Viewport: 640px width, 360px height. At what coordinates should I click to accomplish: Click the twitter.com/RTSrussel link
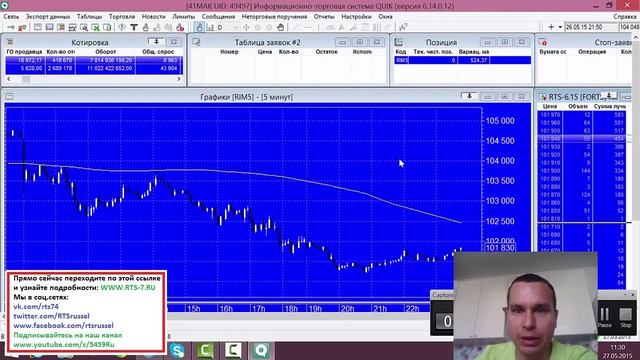point(51,316)
